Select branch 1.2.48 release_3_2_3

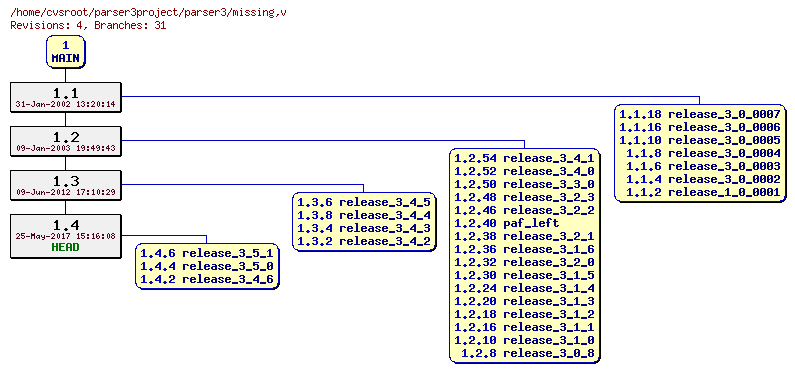pyautogui.click(x=524, y=197)
